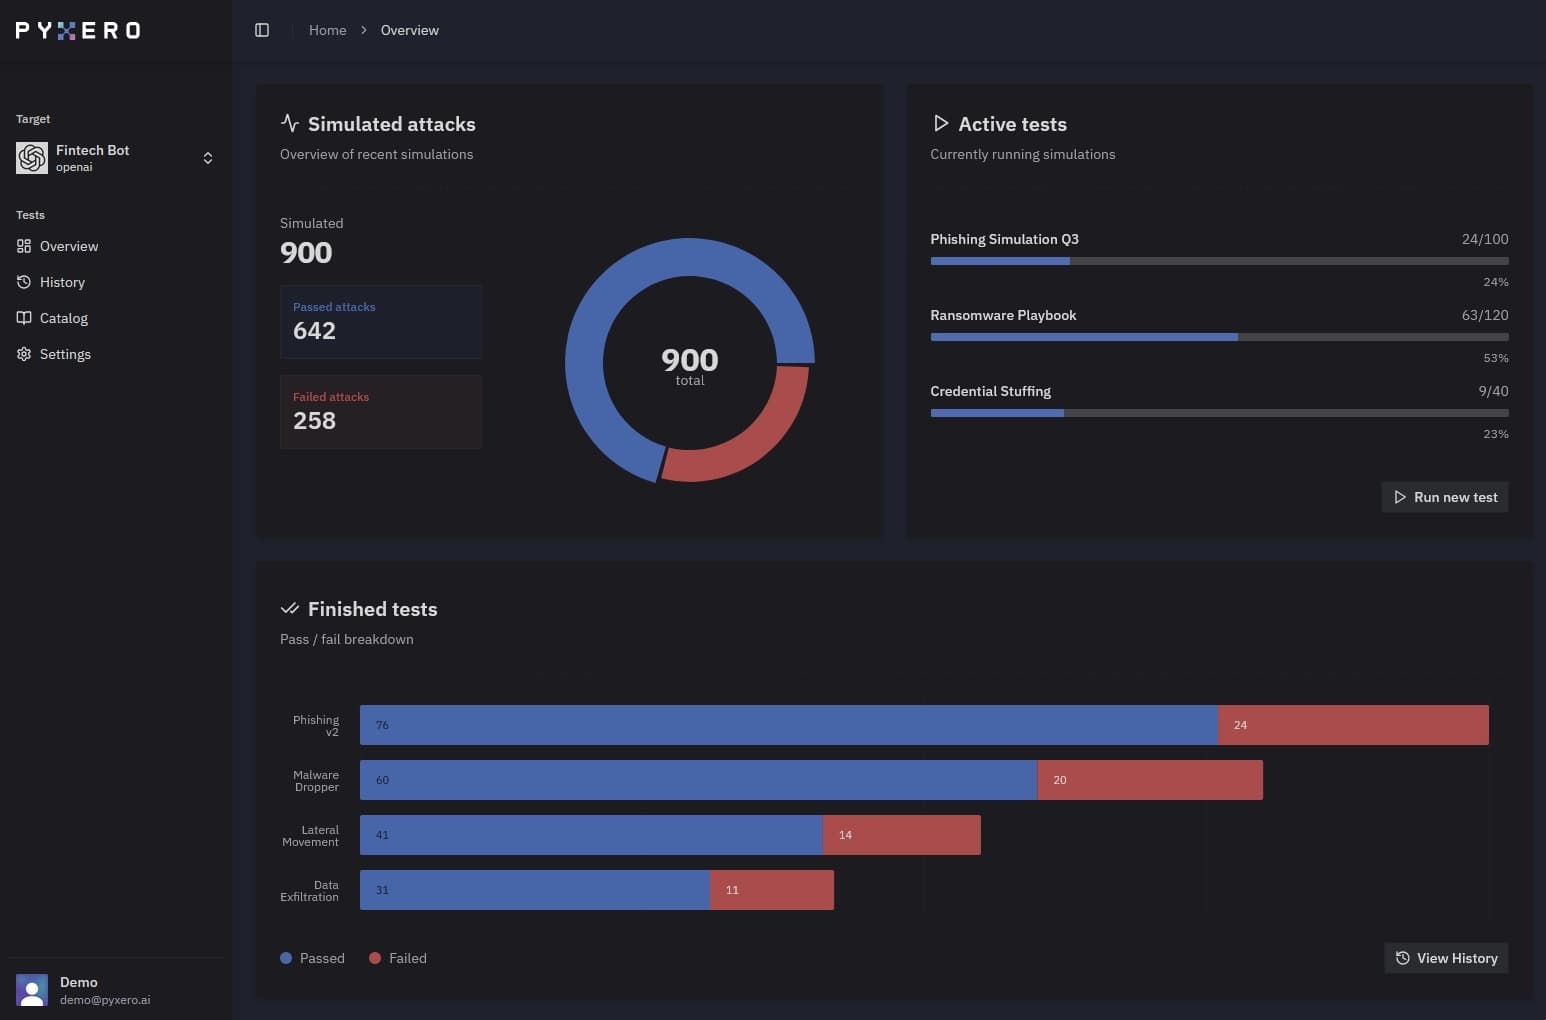
Task: Navigate to Home in the breadcrumb
Action: click(327, 30)
